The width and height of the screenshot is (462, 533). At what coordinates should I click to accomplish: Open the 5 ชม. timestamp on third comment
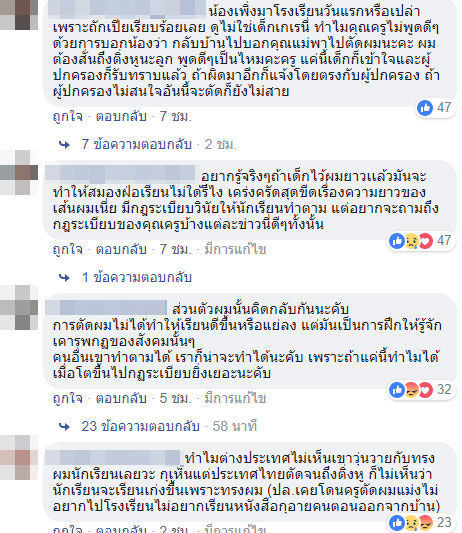click(x=176, y=398)
